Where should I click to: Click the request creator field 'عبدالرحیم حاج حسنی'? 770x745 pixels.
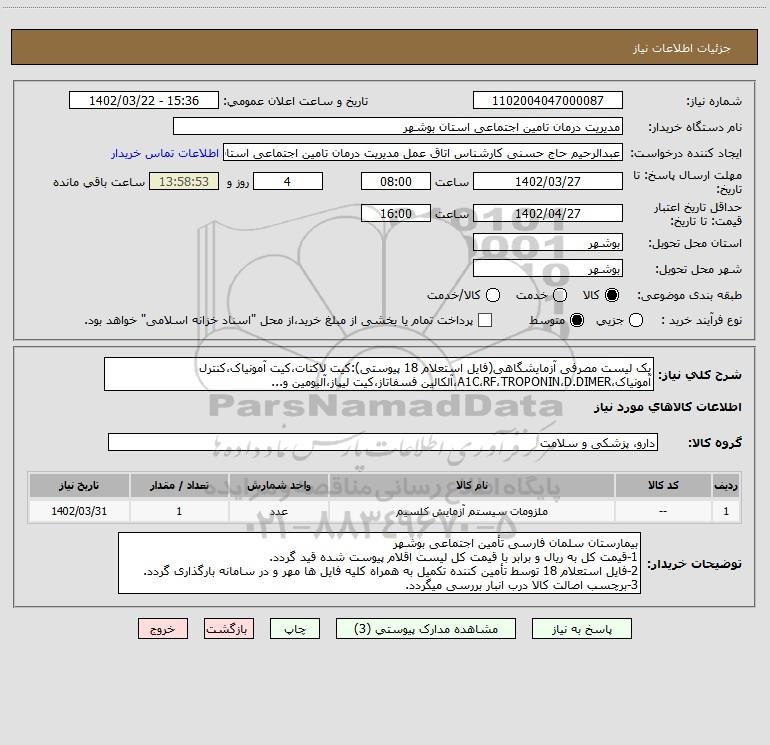pyautogui.click(x=423, y=153)
